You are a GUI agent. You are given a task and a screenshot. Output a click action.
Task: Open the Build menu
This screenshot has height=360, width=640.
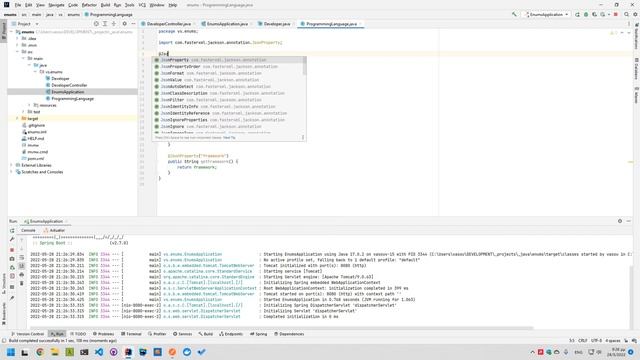(x=105, y=5)
